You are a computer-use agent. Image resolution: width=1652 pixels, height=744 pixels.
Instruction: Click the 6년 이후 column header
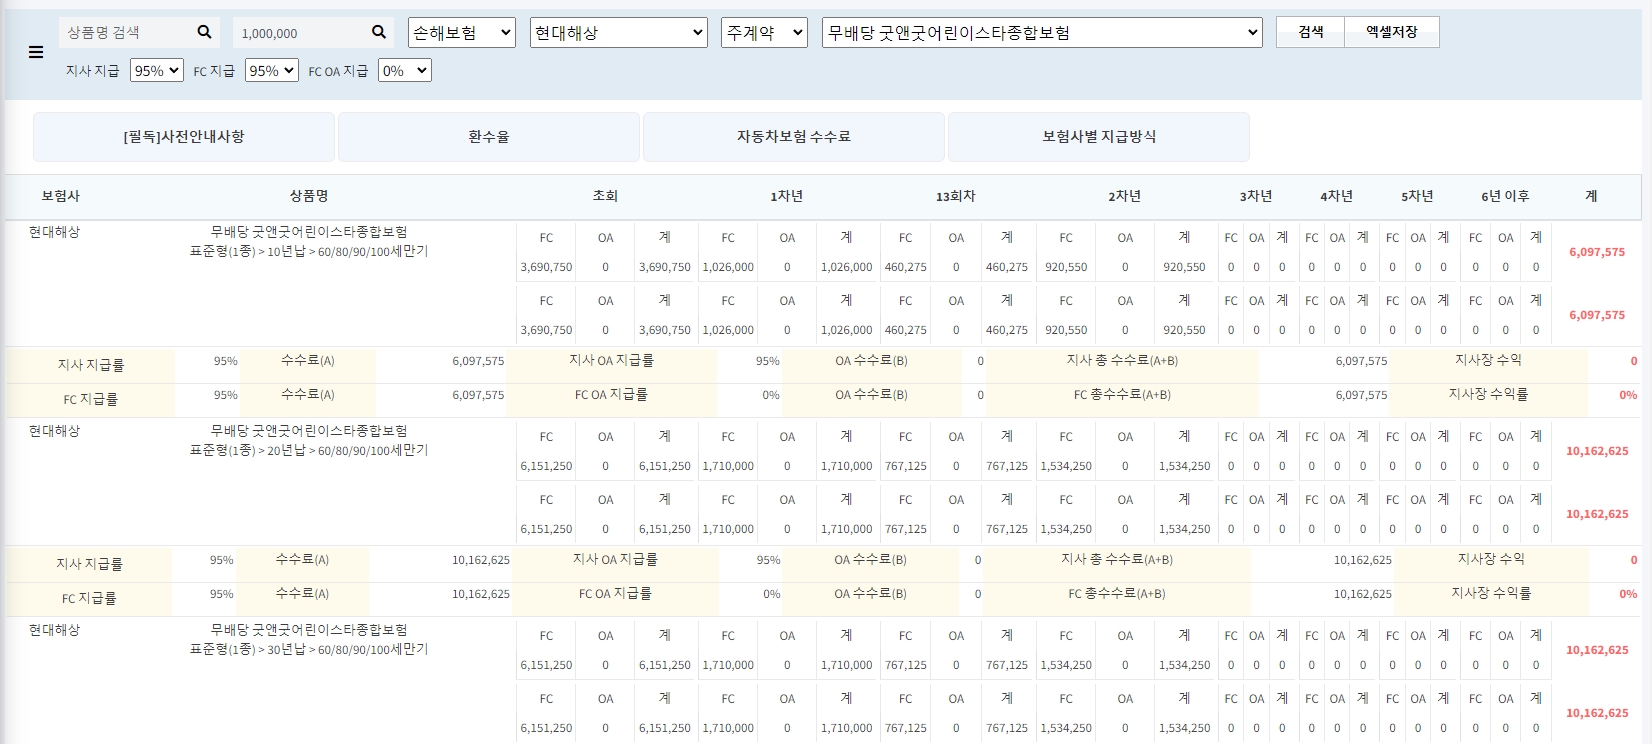(x=1505, y=196)
